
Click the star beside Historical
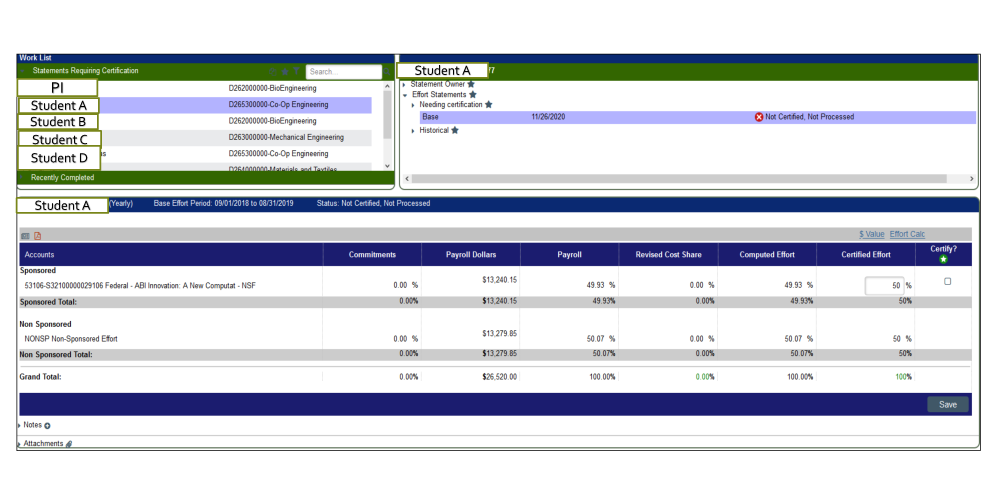(455, 130)
